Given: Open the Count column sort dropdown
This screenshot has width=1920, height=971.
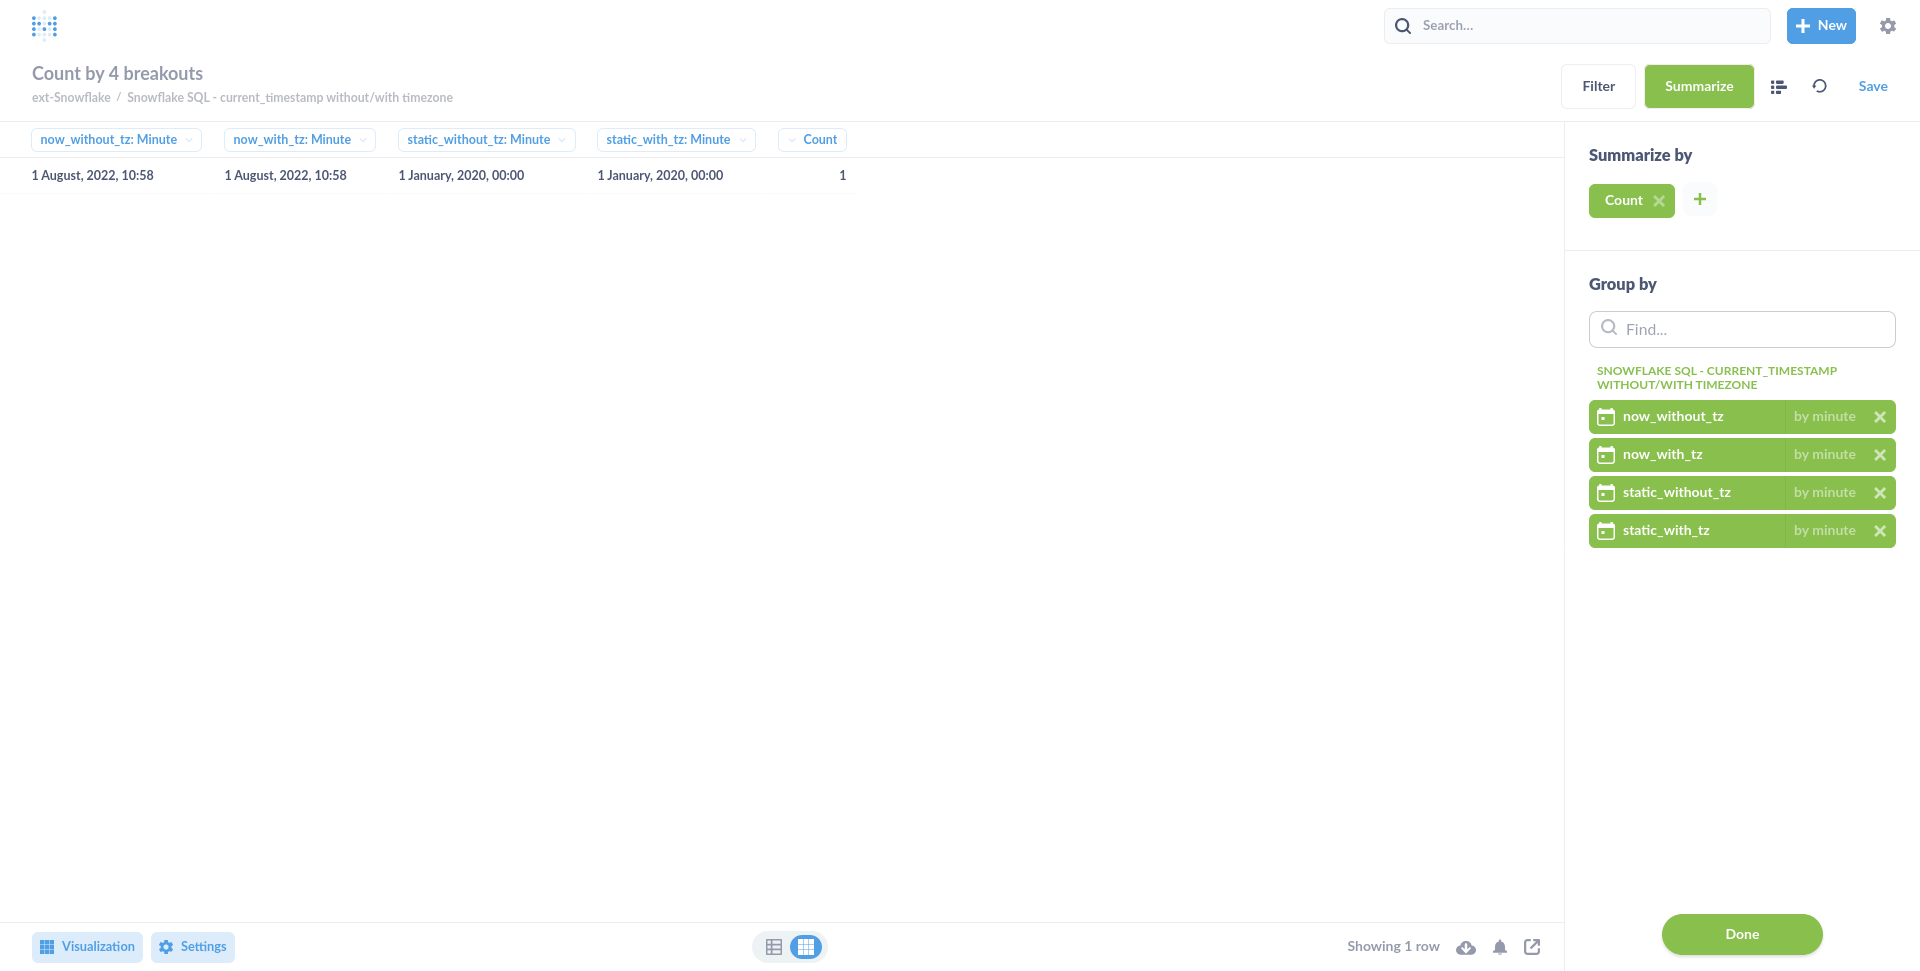Looking at the screenshot, I should pyautogui.click(x=791, y=139).
